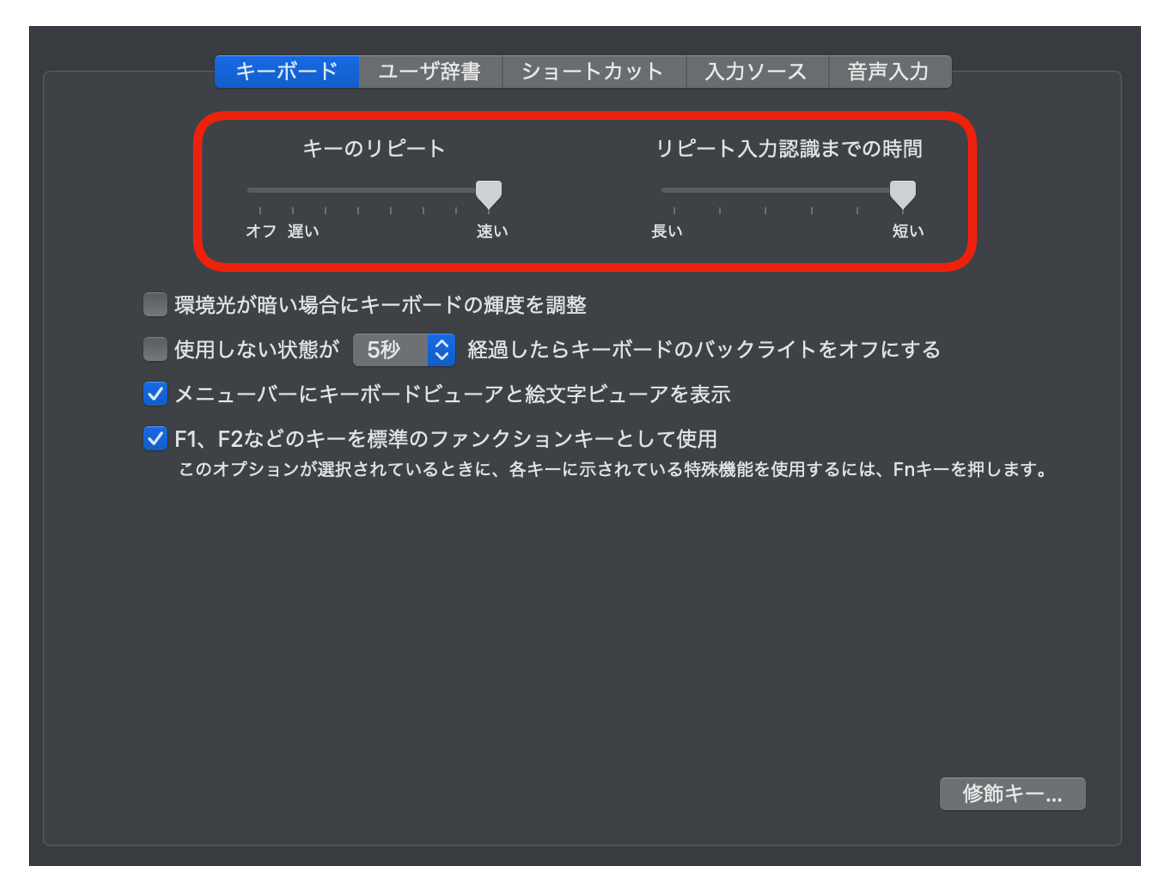Click the キーのリピート slider handle
This screenshot has width=1176, height=894.
[x=489, y=195]
